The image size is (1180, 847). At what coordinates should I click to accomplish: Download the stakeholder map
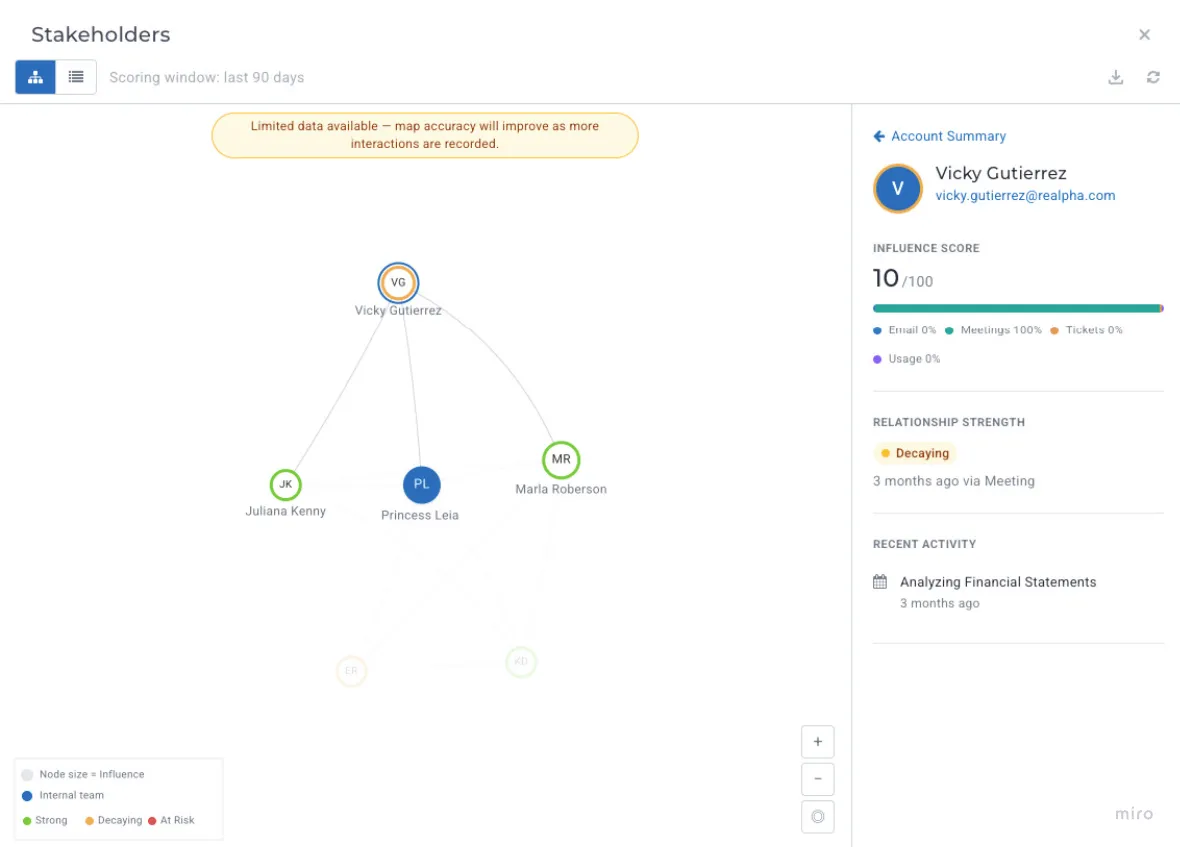pyautogui.click(x=1115, y=77)
